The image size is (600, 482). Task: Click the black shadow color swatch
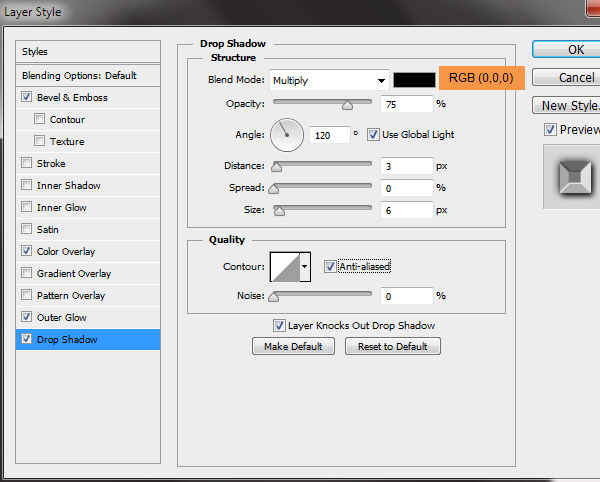(x=414, y=80)
